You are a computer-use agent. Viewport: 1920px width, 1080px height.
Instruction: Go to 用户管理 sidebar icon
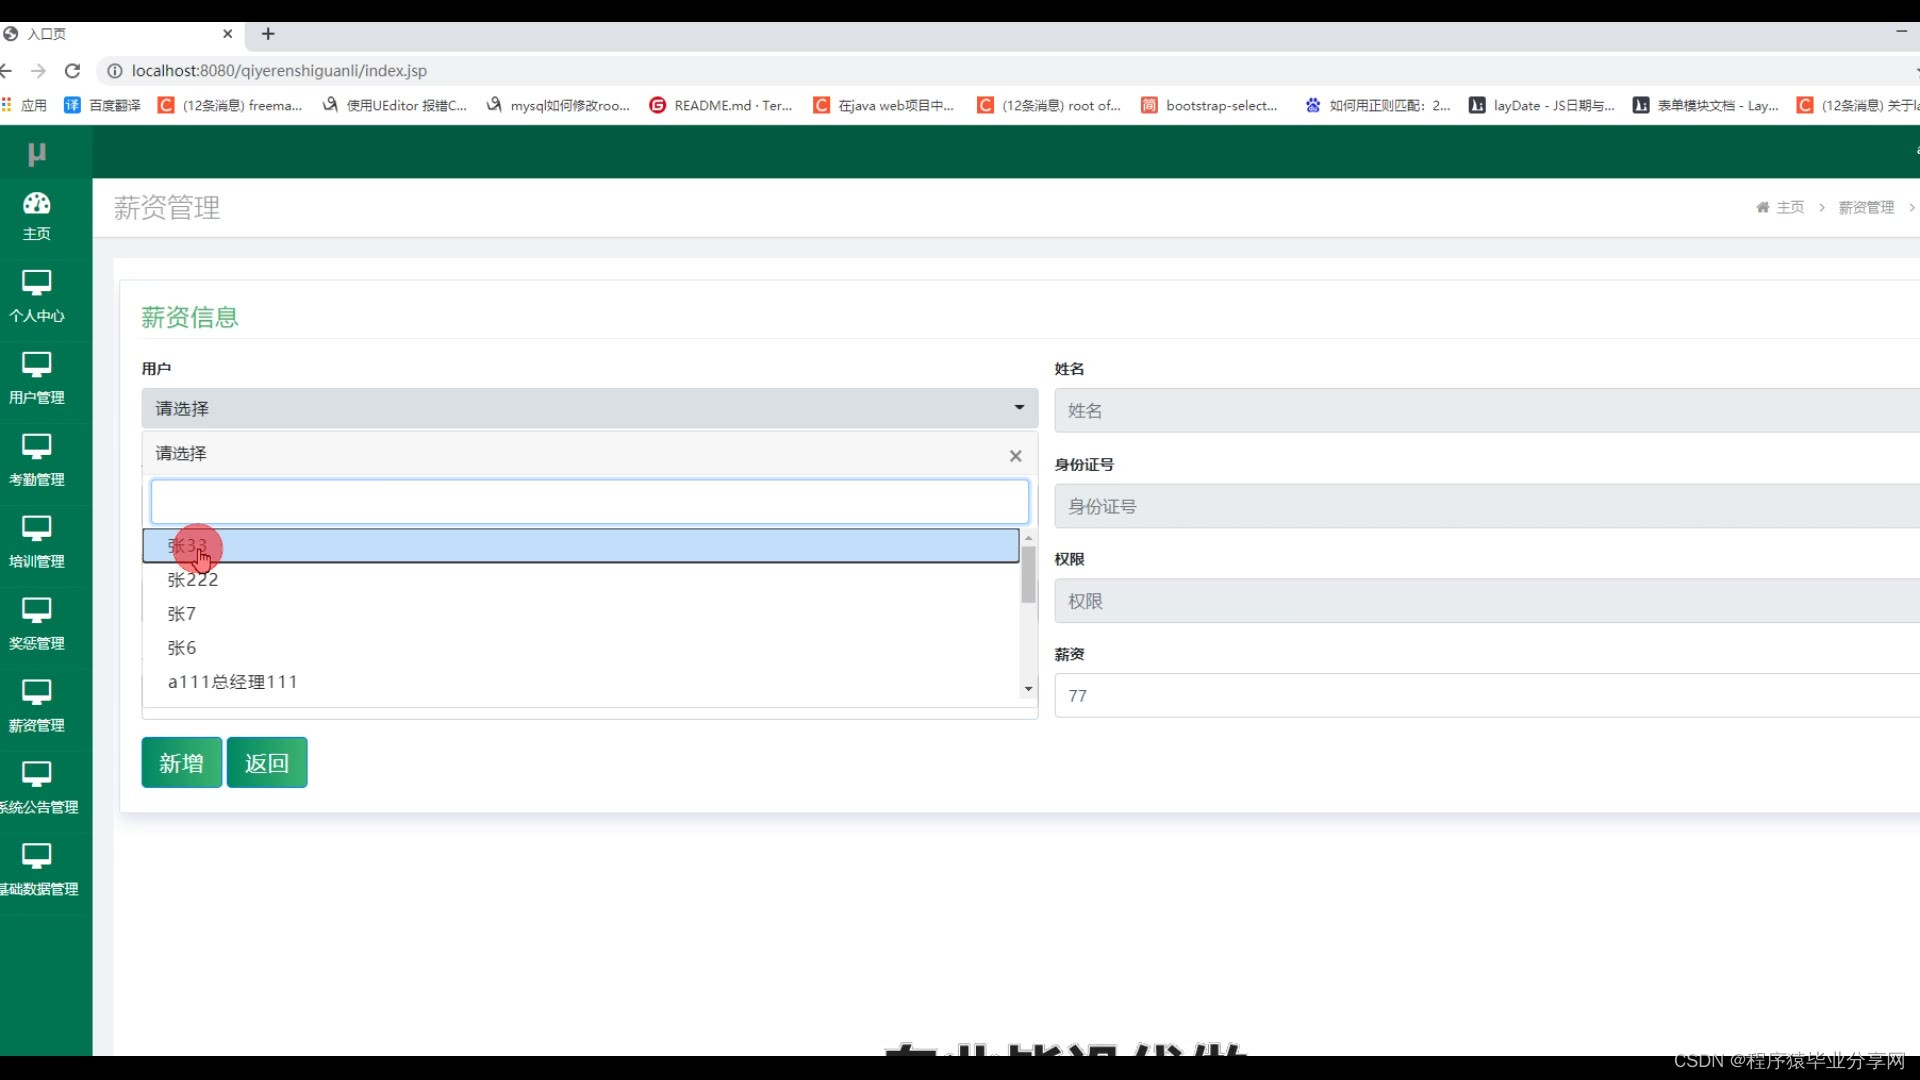click(37, 366)
